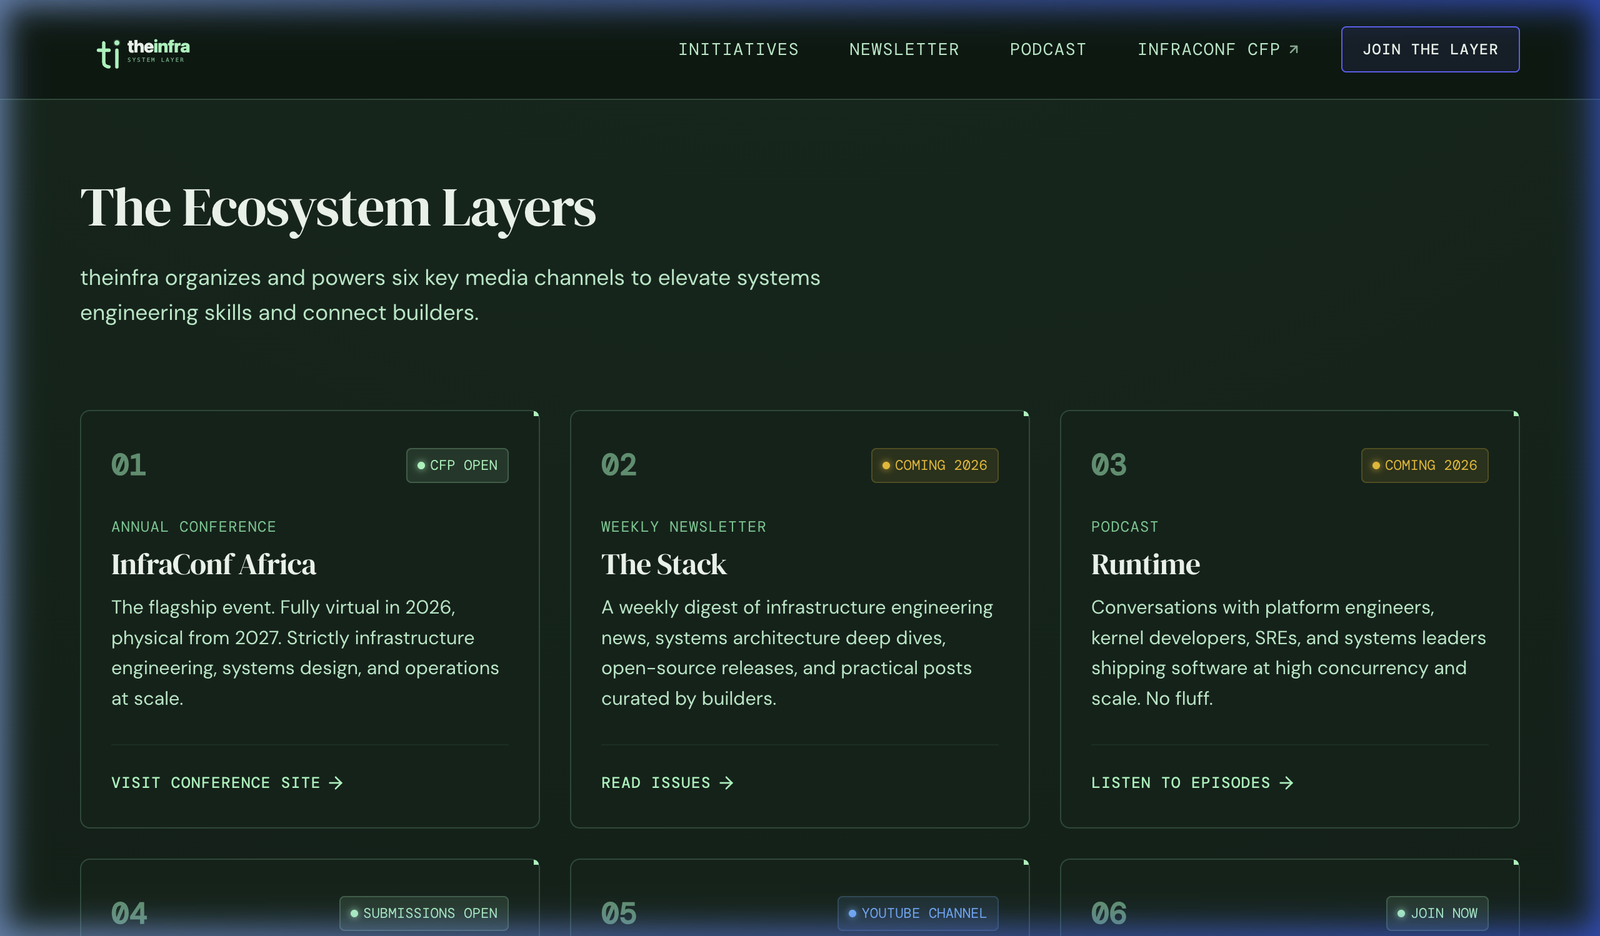Click the CFP Open status badge
This screenshot has width=1600, height=936.
pos(457,465)
